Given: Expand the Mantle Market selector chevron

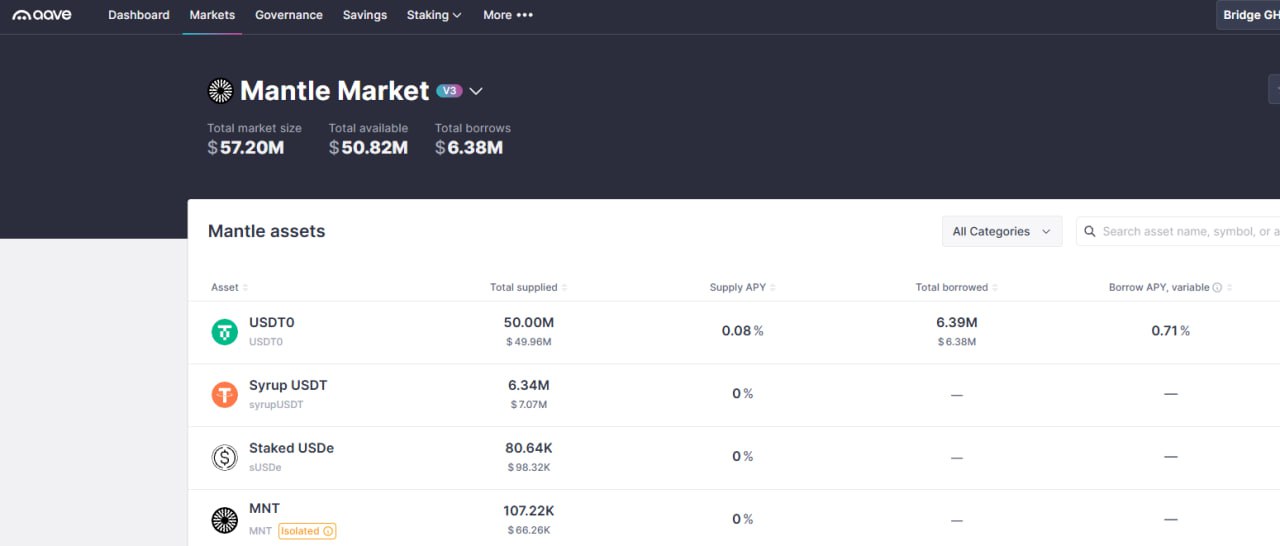Looking at the screenshot, I should tap(476, 91).
